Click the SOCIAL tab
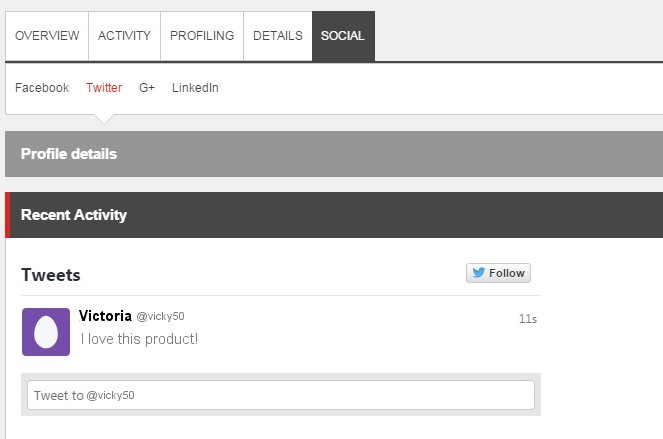 pos(343,36)
